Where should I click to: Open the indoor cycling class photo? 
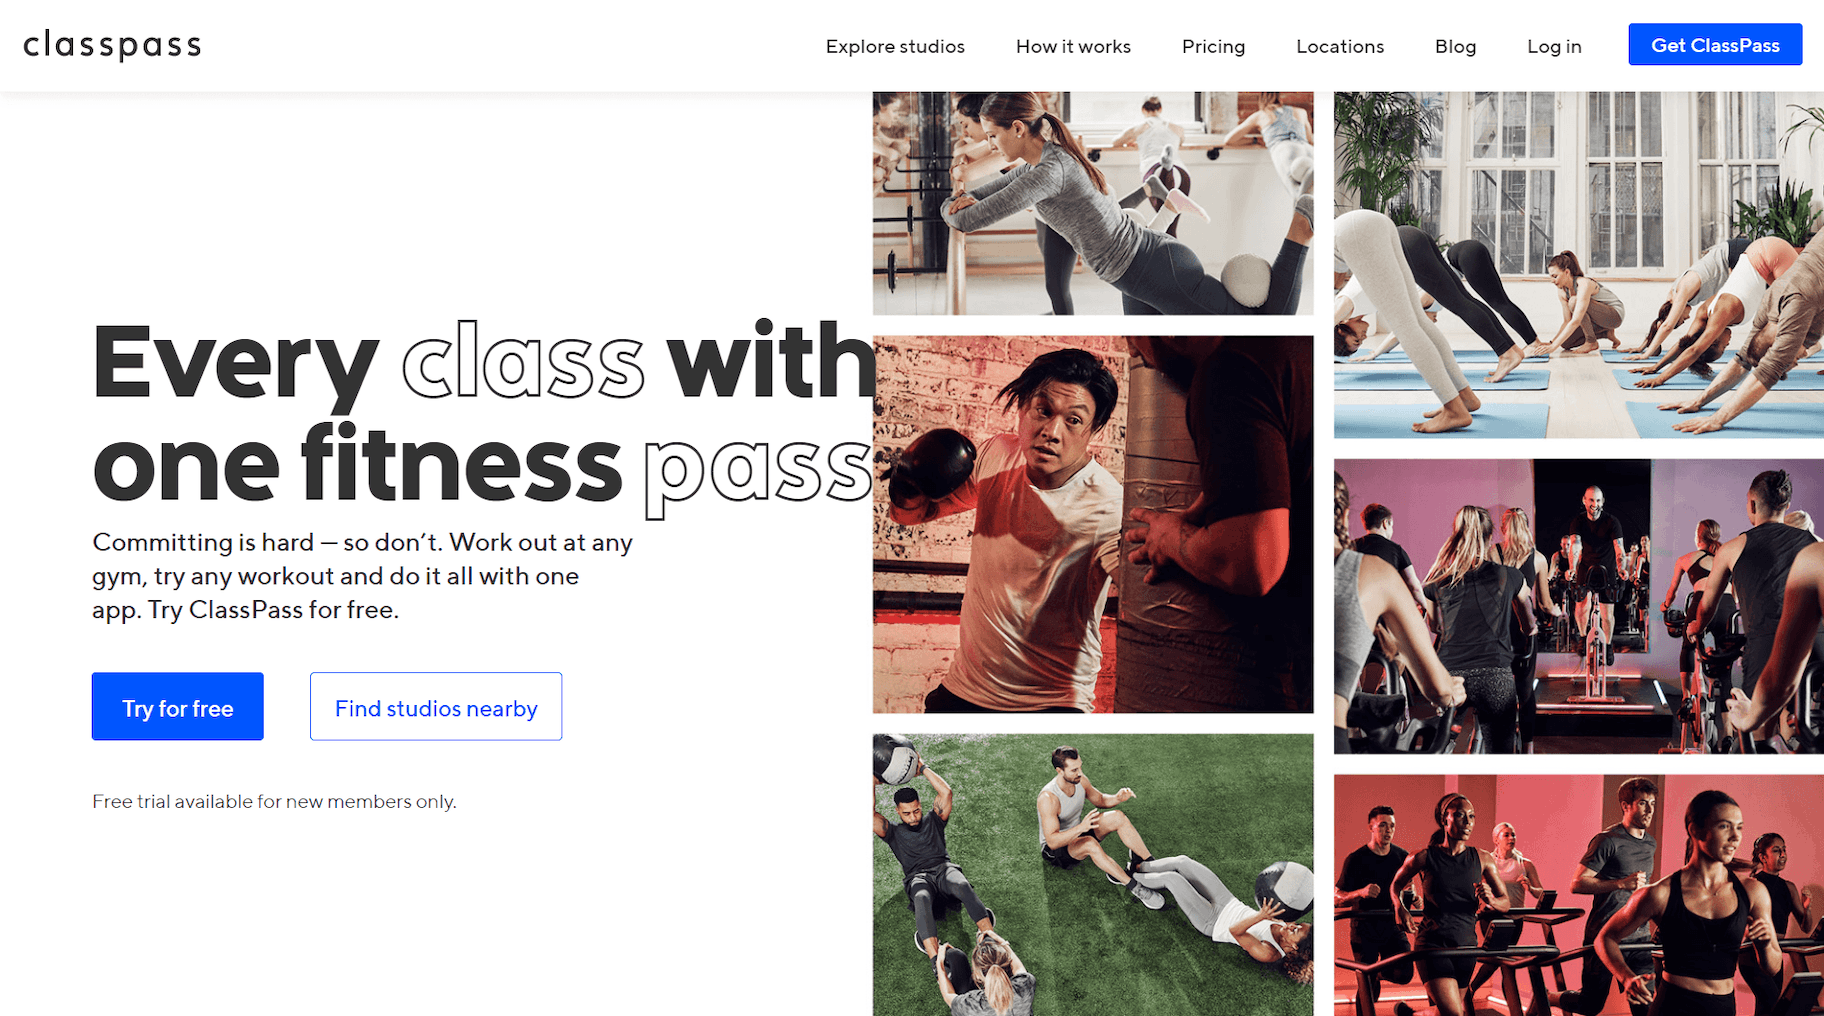click(x=1579, y=606)
